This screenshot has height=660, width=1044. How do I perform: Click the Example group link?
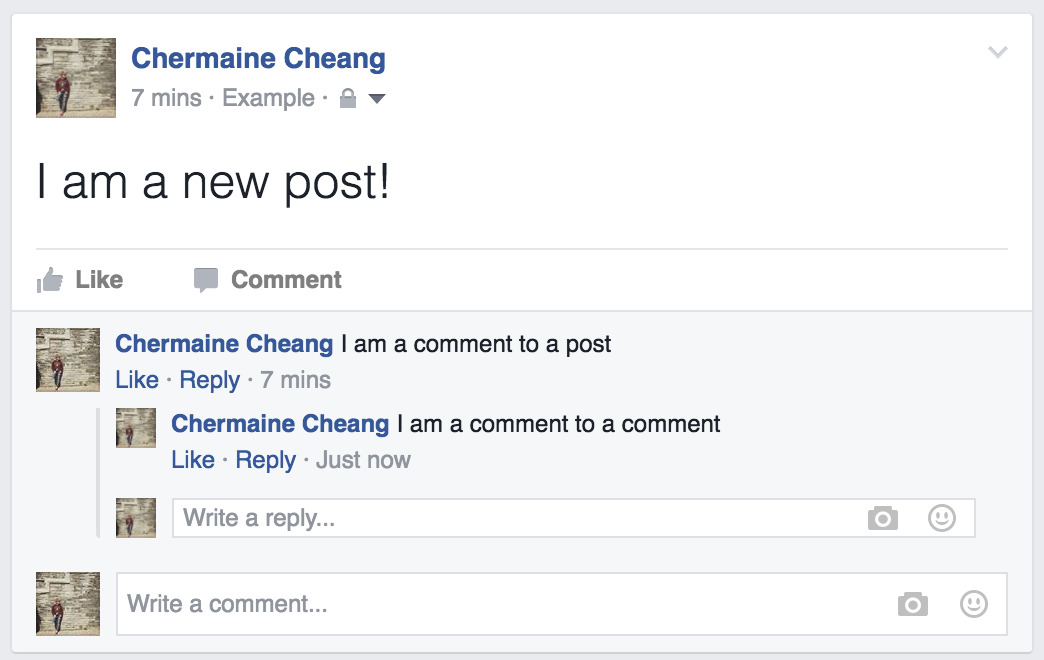(x=268, y=98)
